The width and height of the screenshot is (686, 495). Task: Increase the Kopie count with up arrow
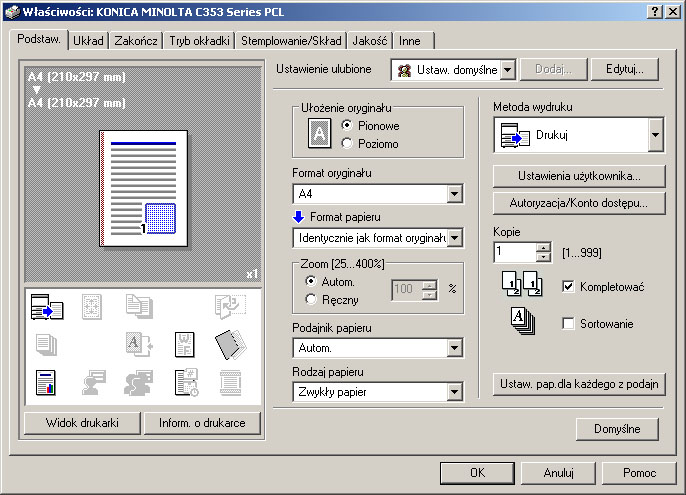pos(543,247)
